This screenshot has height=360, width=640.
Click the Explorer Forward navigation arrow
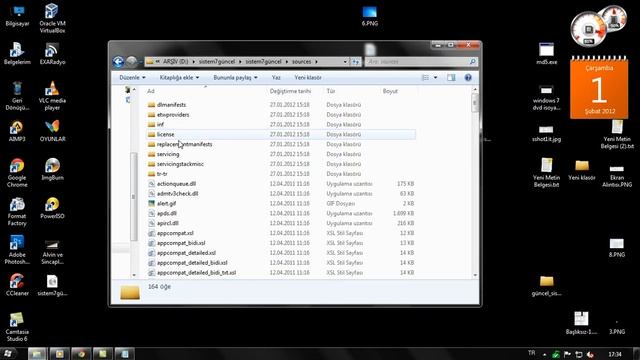(131, 62)
